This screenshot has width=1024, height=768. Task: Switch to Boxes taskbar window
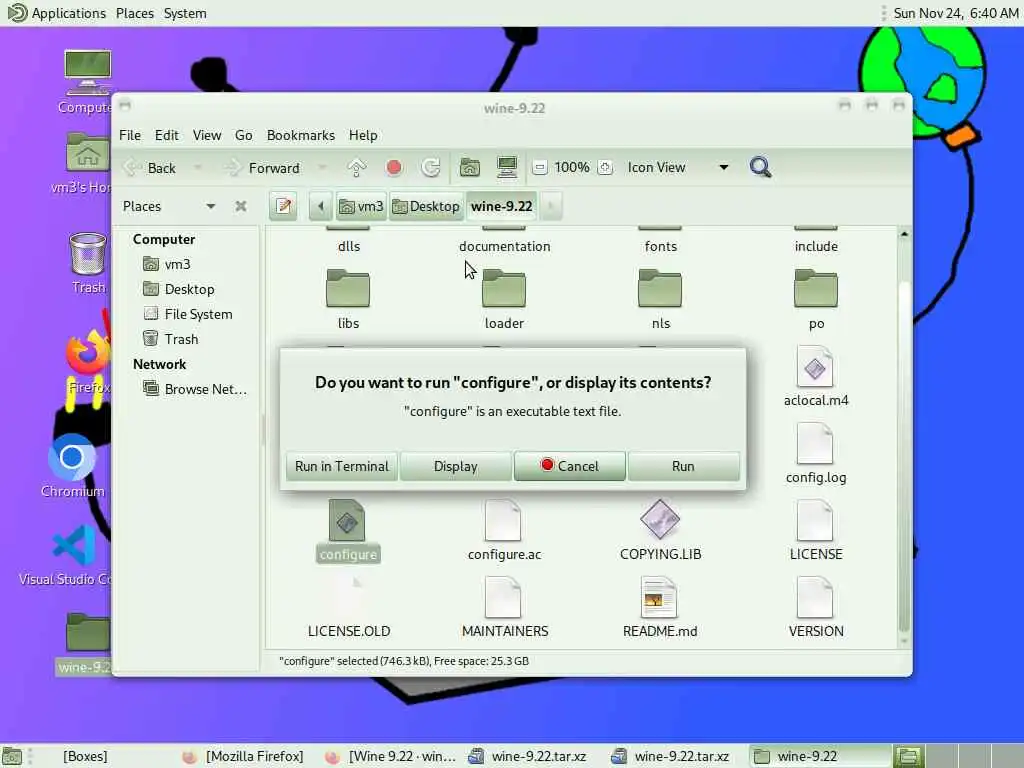tap(85, 756)
